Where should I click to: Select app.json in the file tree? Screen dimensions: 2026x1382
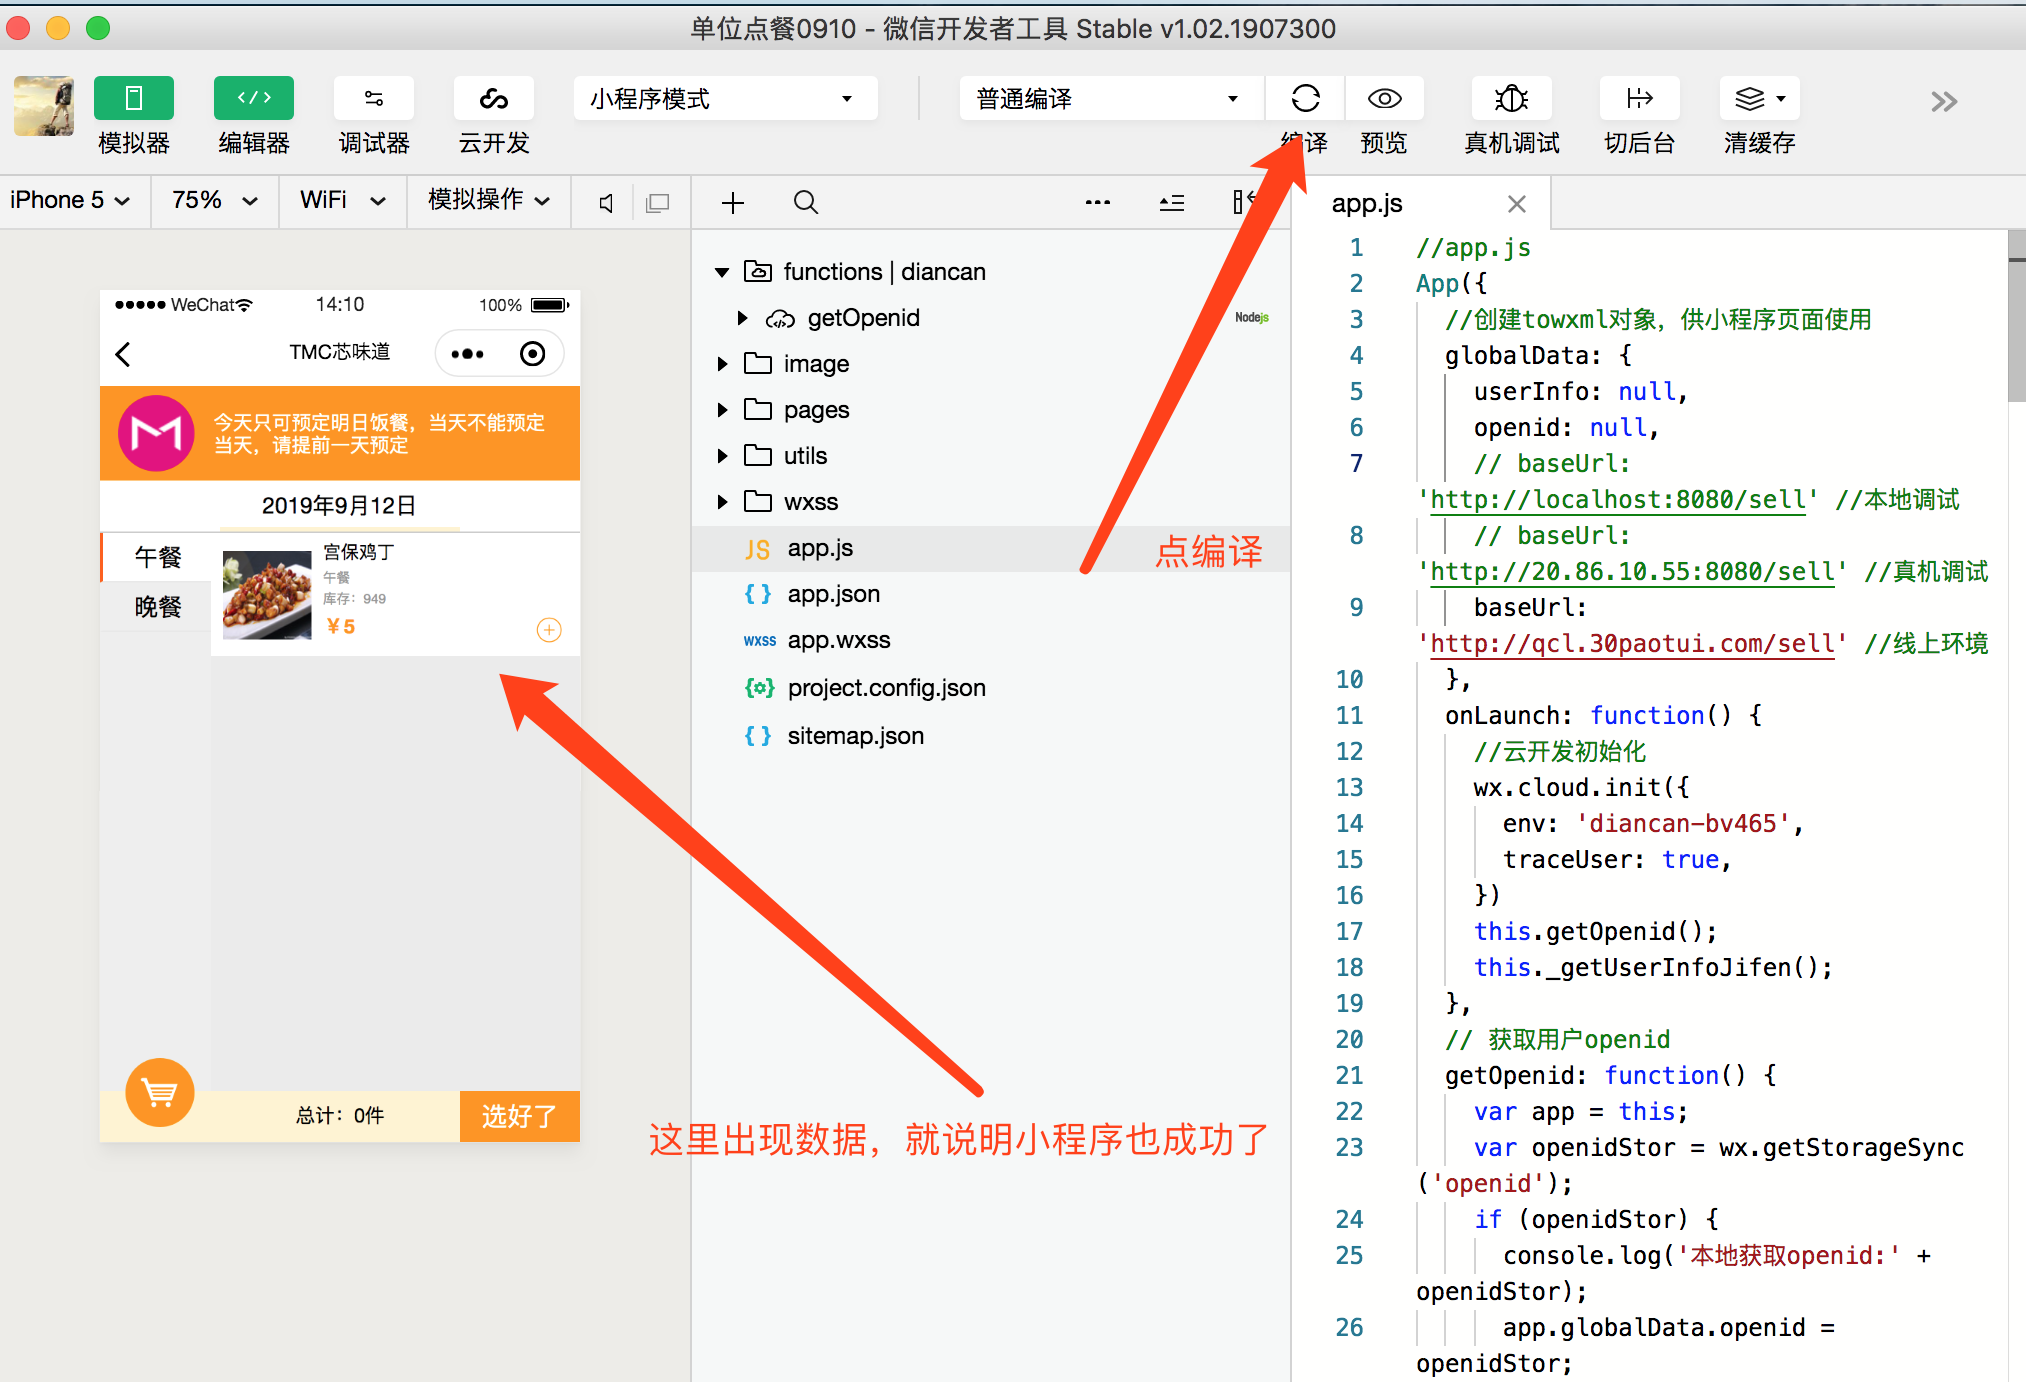click(x=833, y=594)
